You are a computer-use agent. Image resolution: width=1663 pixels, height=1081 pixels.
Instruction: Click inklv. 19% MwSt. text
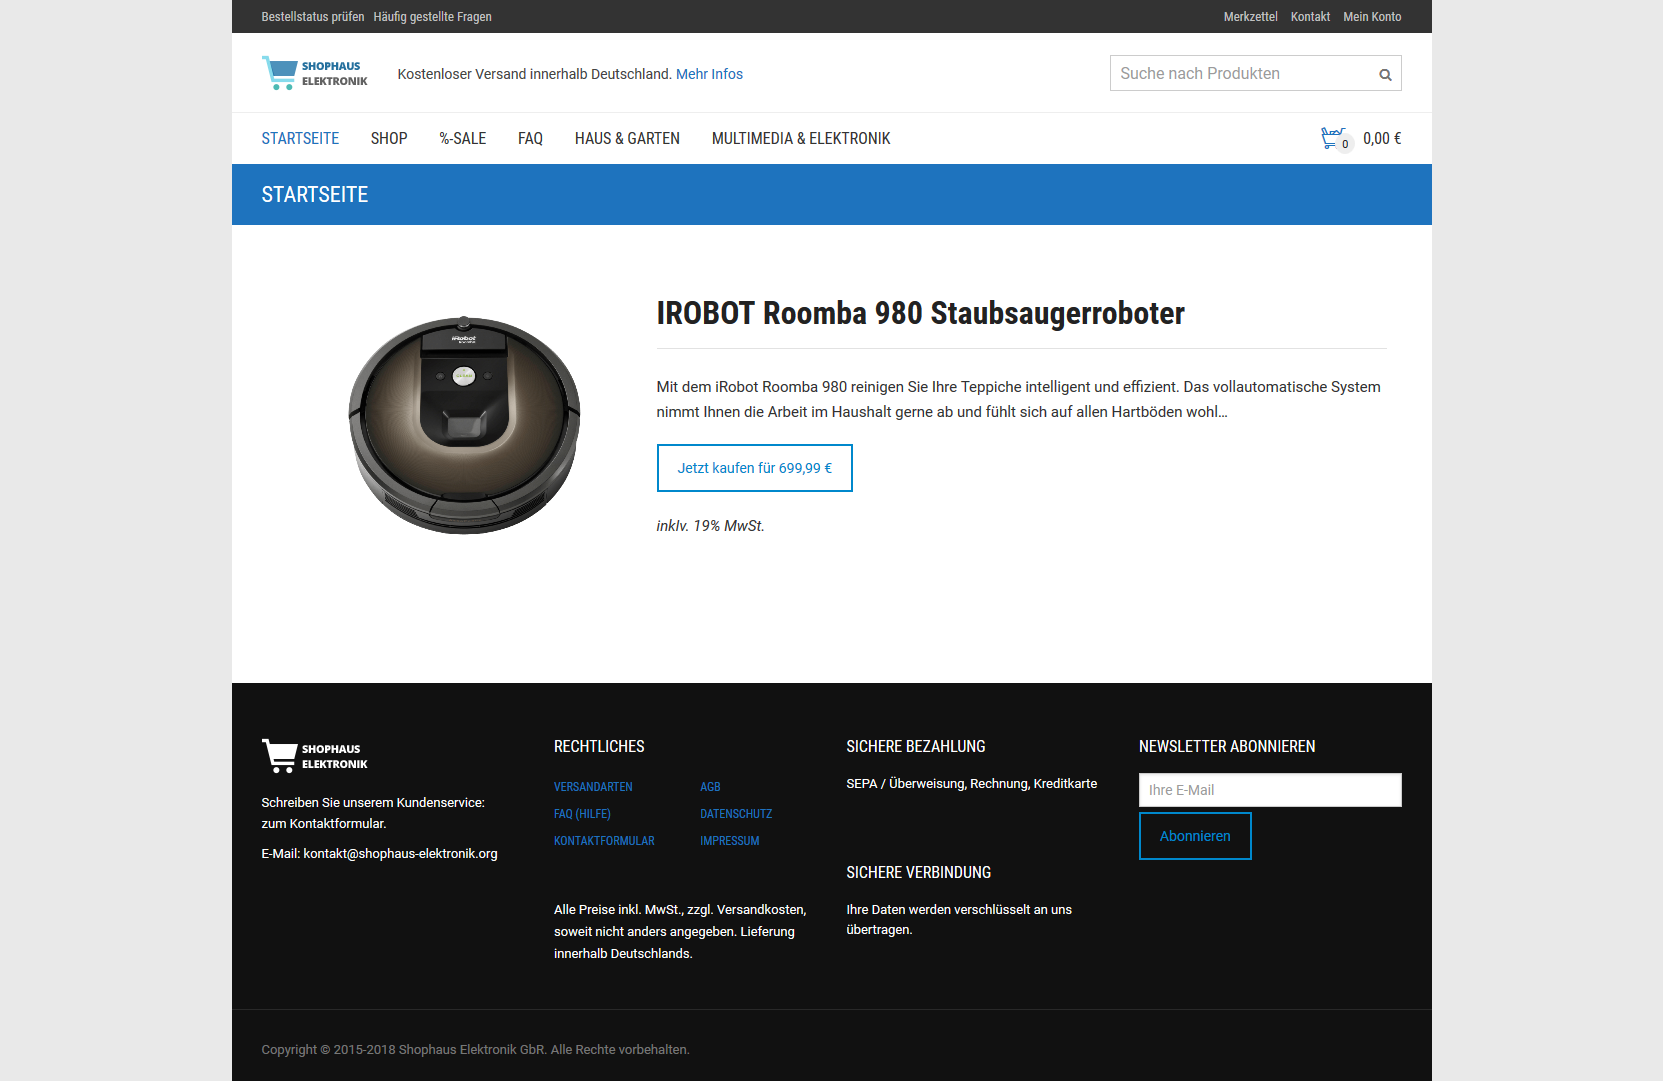click(710, 526)
